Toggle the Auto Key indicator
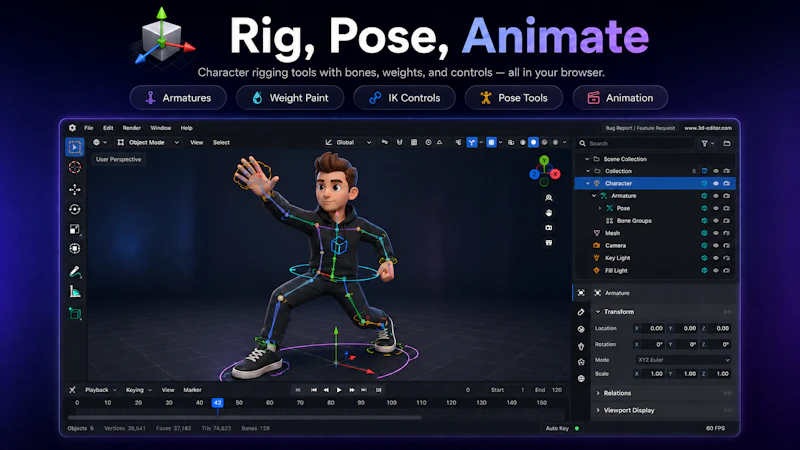This screenshot has width=800, height=450. coord(577,428)
